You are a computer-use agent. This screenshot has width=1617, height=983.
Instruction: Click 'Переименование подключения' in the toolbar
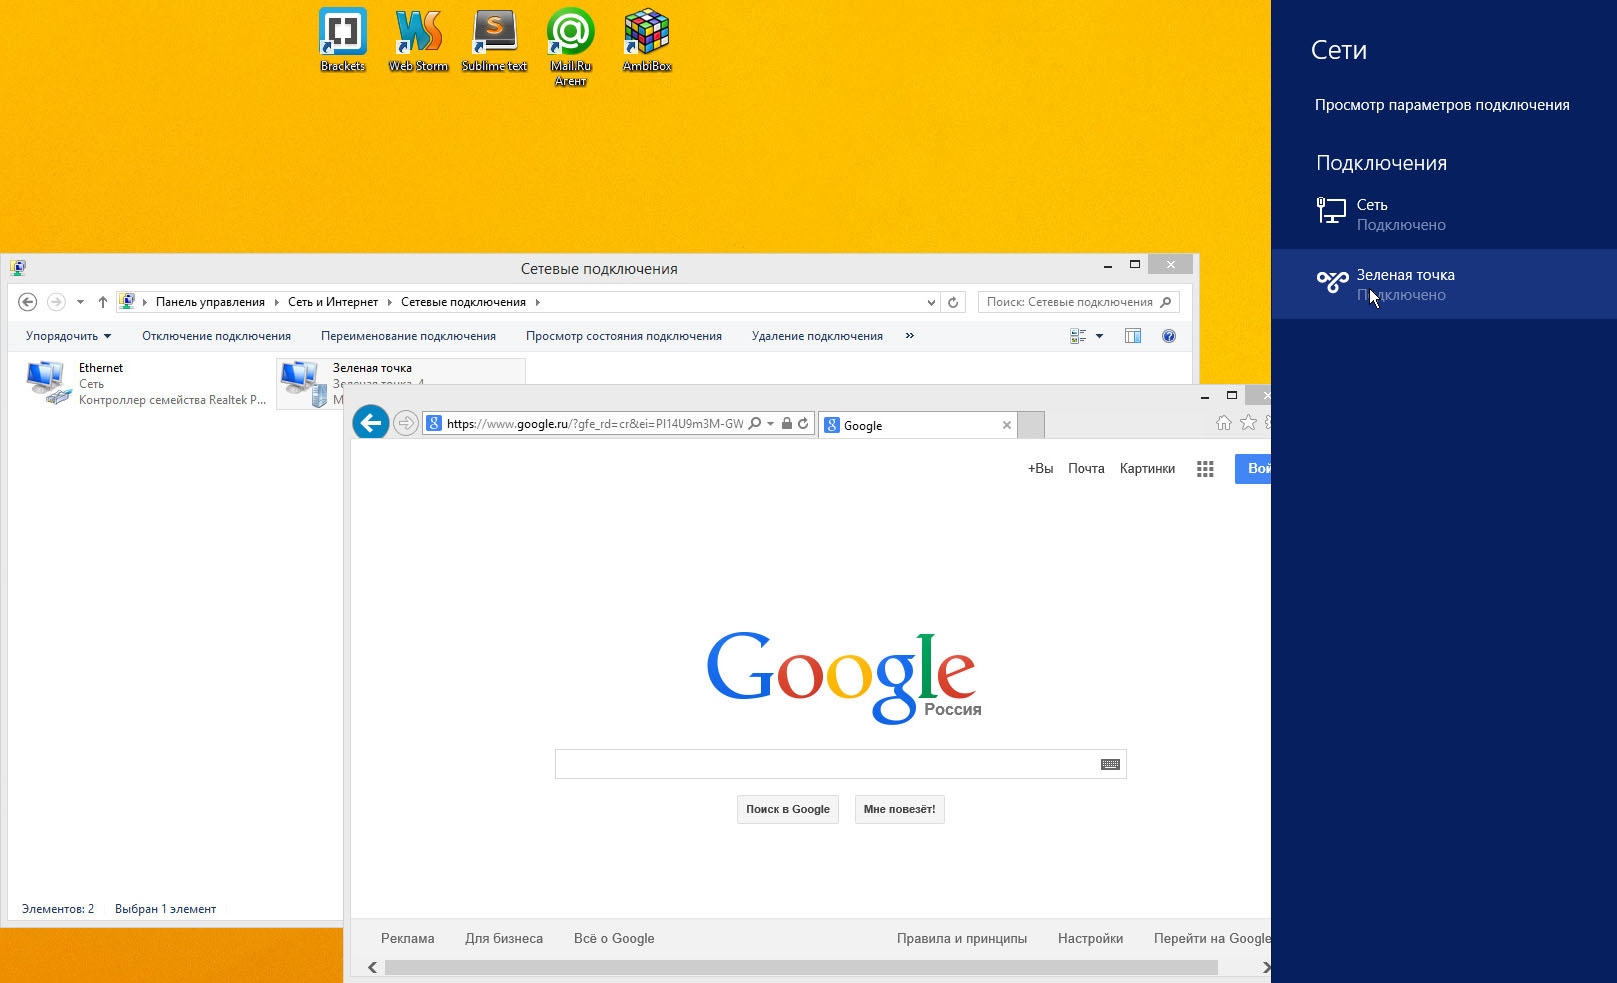(408, 336)
